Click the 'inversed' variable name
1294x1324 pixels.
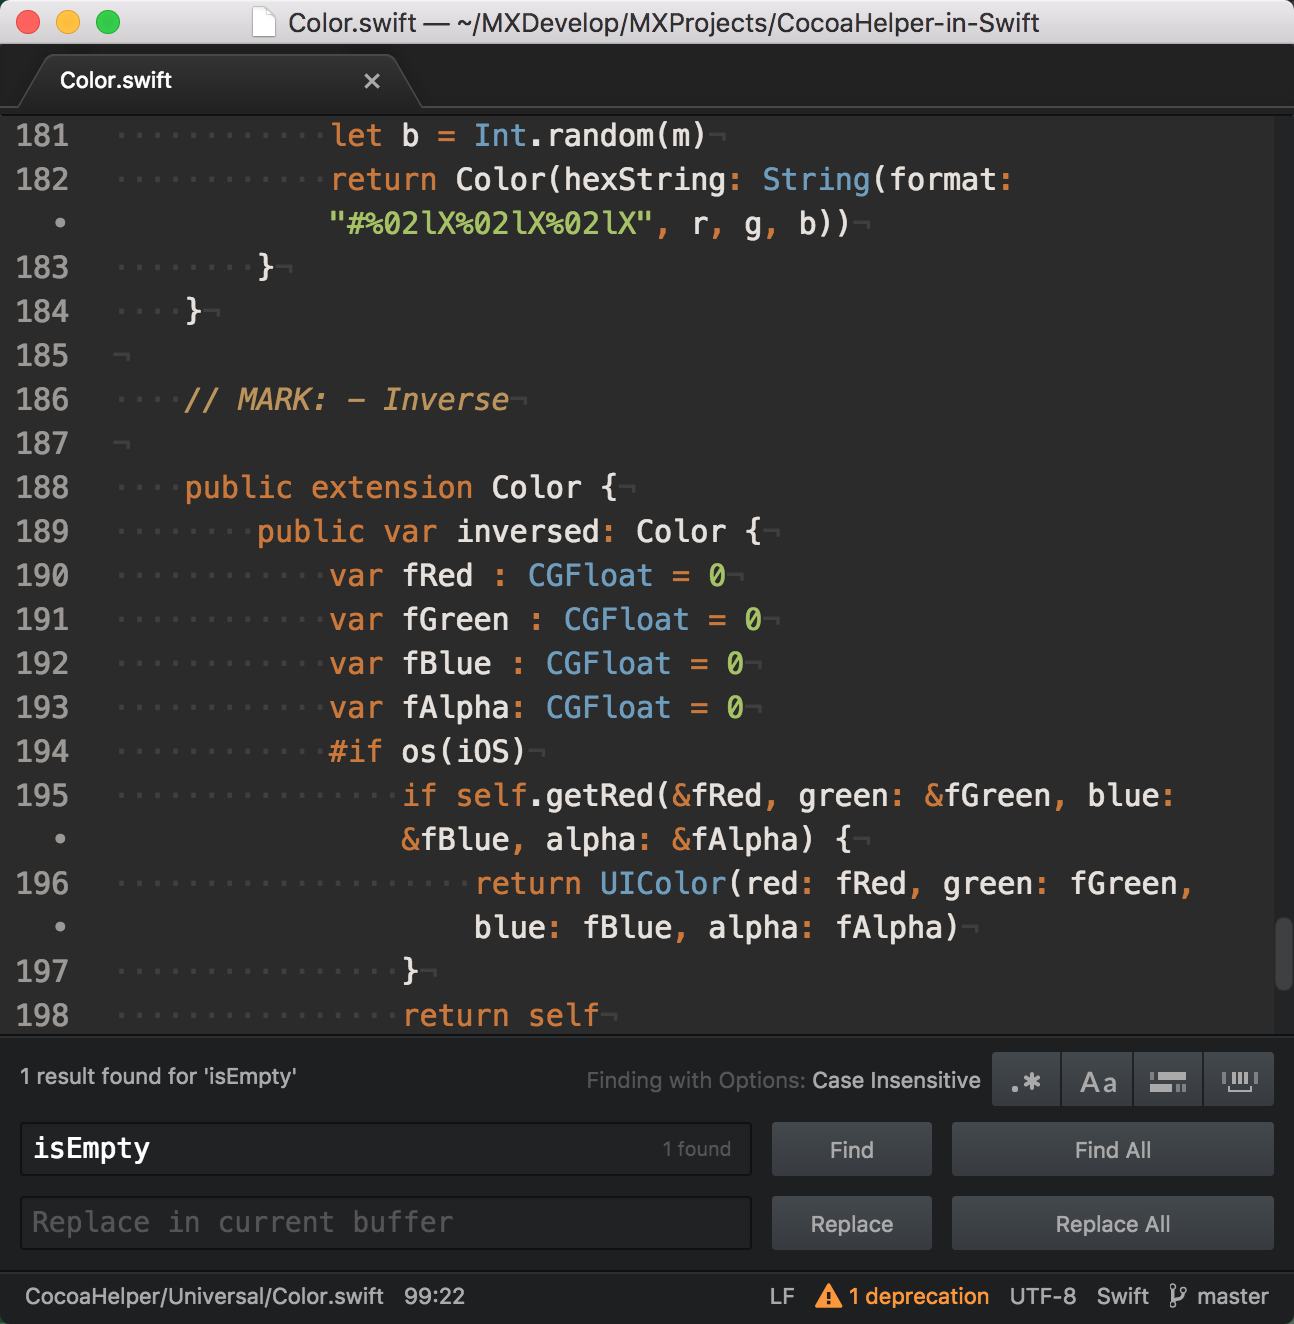(528, 532)
